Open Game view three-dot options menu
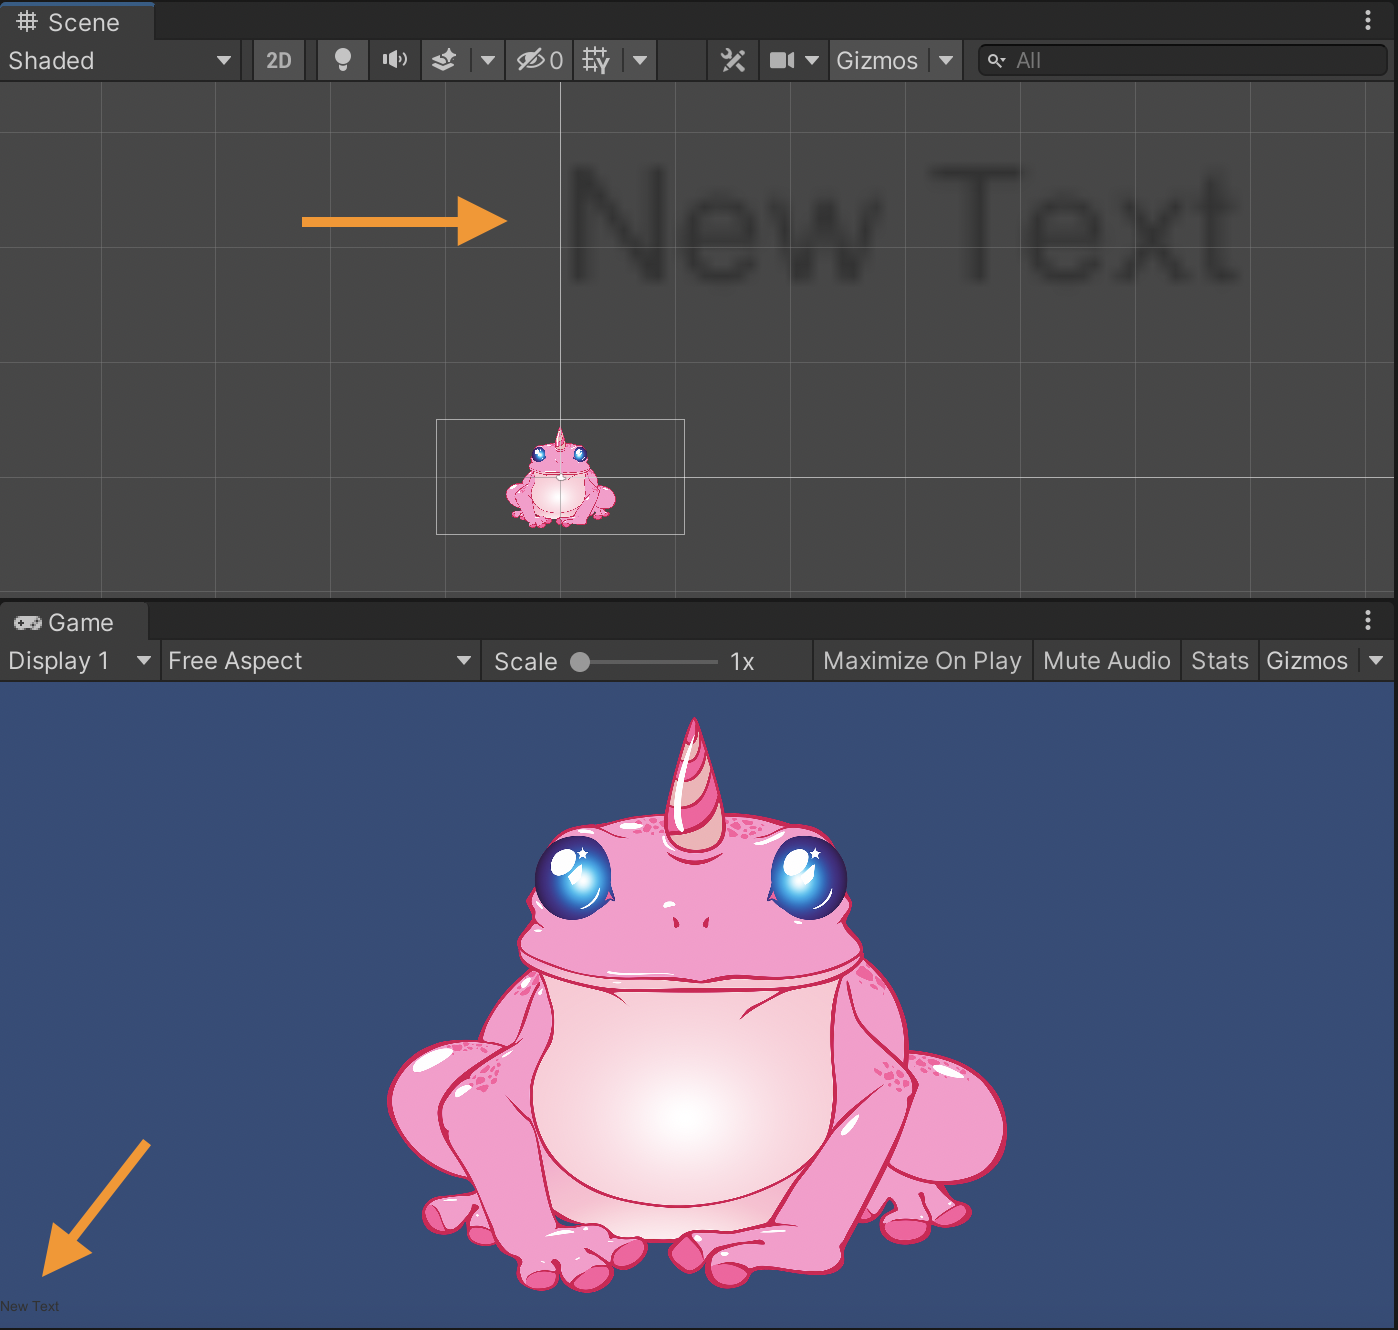The height and width of the screenshot is (1330, 1398). click(x=1368, y=620)
